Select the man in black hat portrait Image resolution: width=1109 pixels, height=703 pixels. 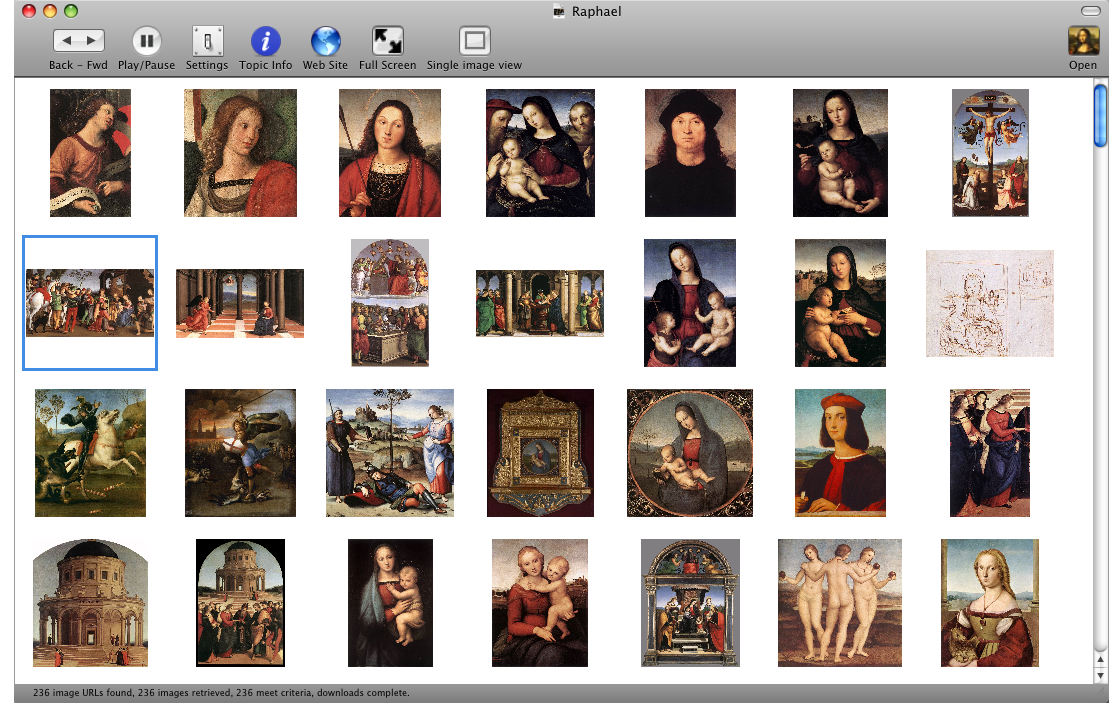[x=690, y=153]
